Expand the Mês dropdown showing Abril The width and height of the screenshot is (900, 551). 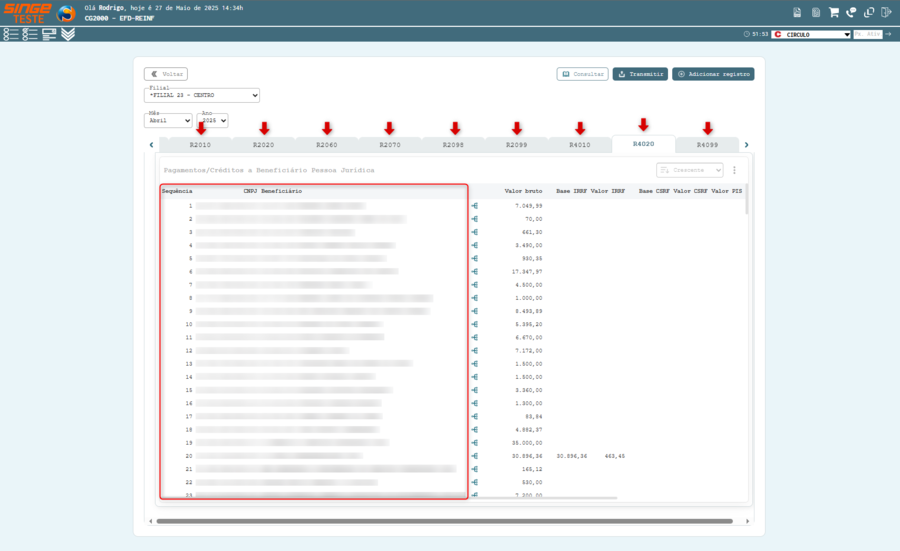(168, 121)
